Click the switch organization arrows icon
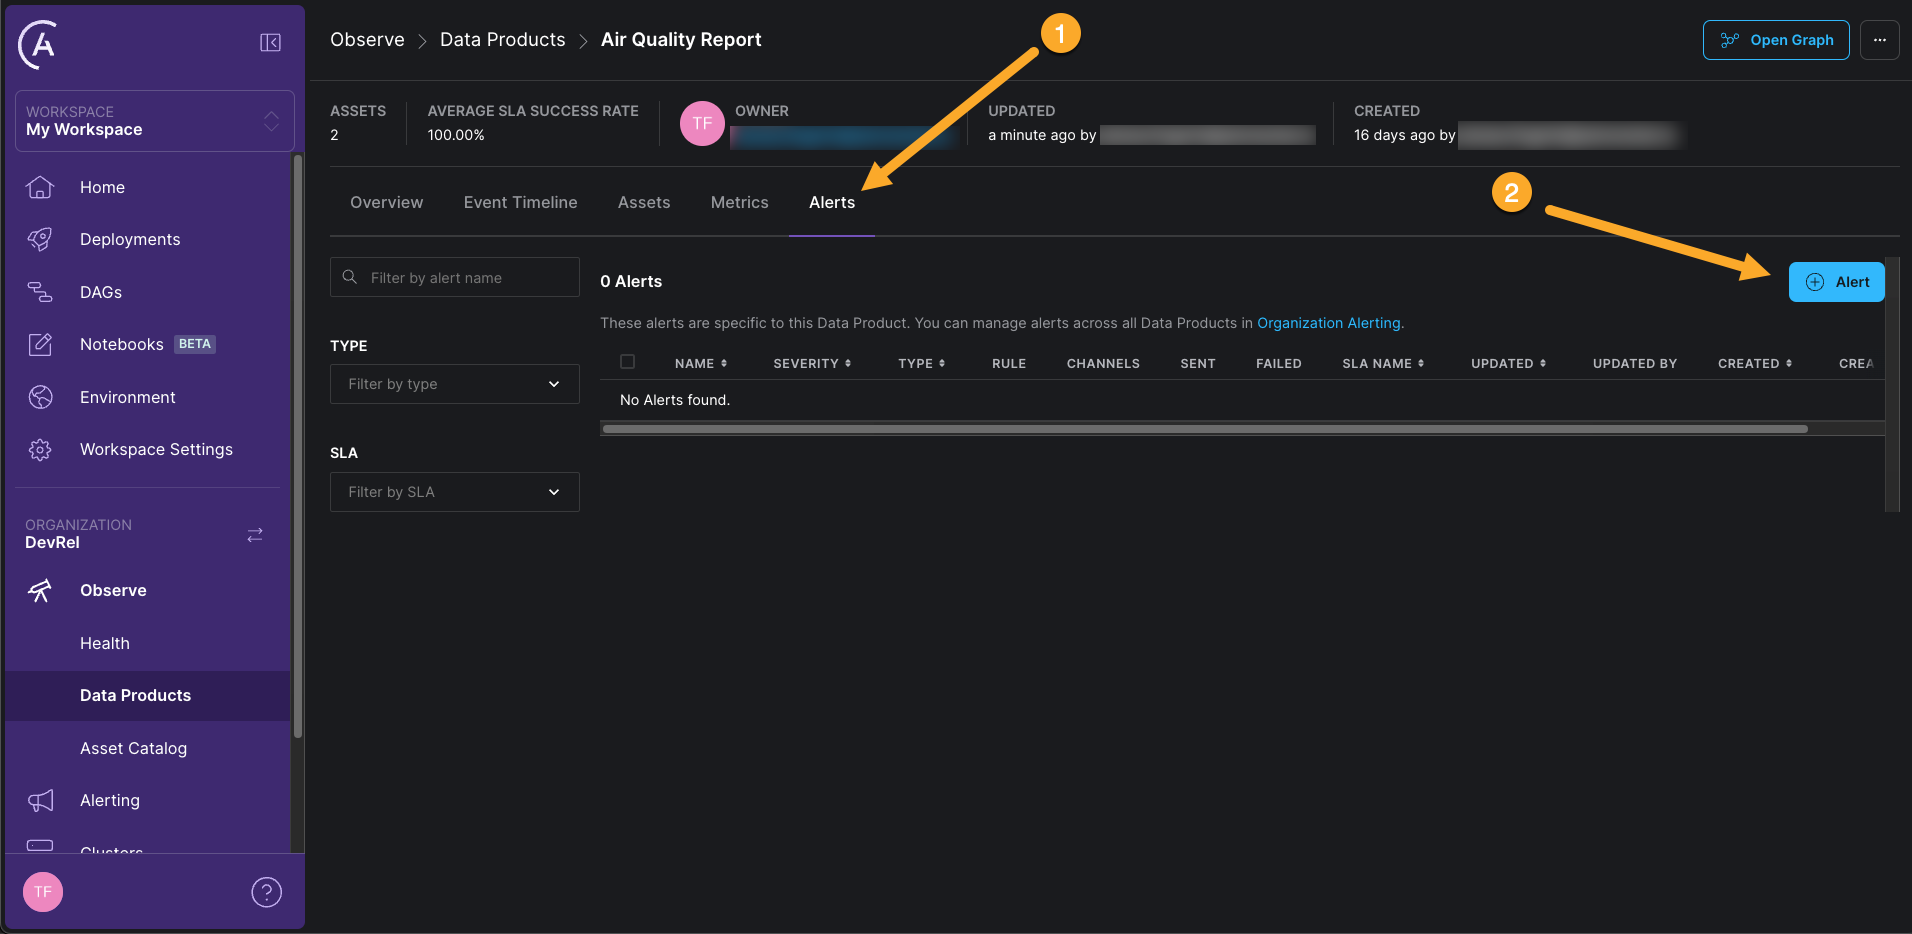This screenshot has width=1912, height=934. [254, 535]
